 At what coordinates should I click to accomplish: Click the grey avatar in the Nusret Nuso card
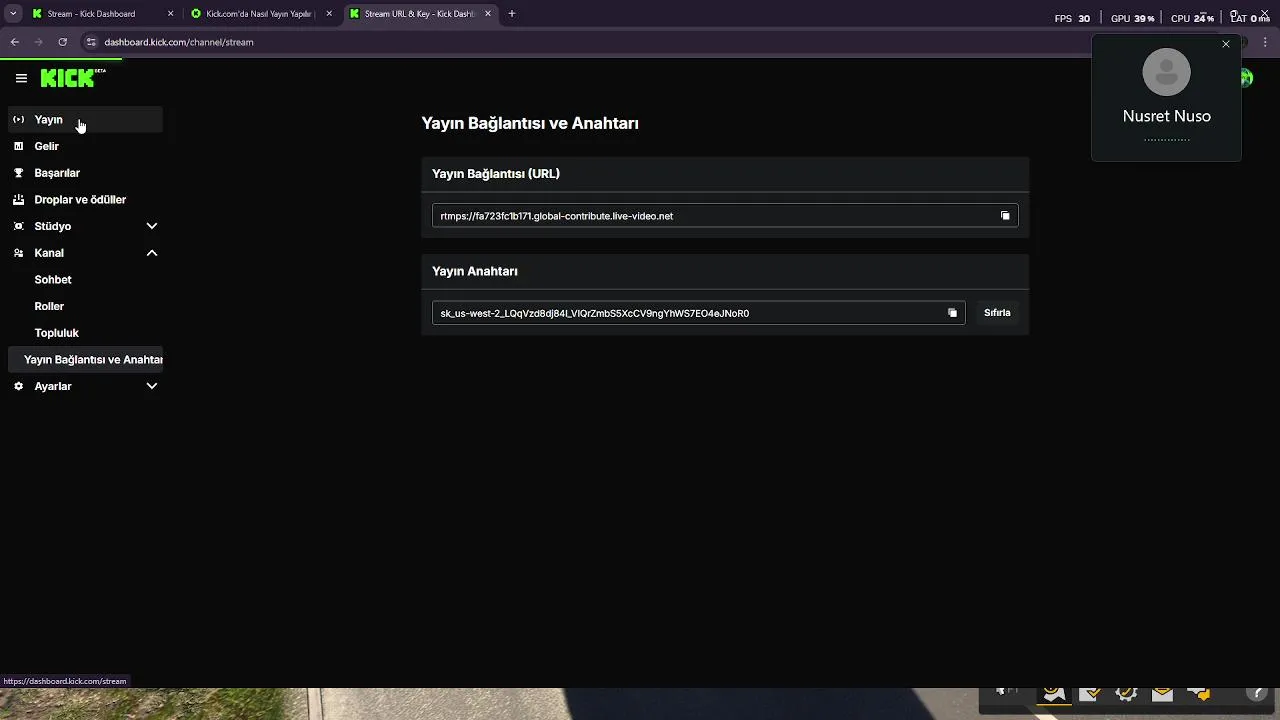point(1166,72)
